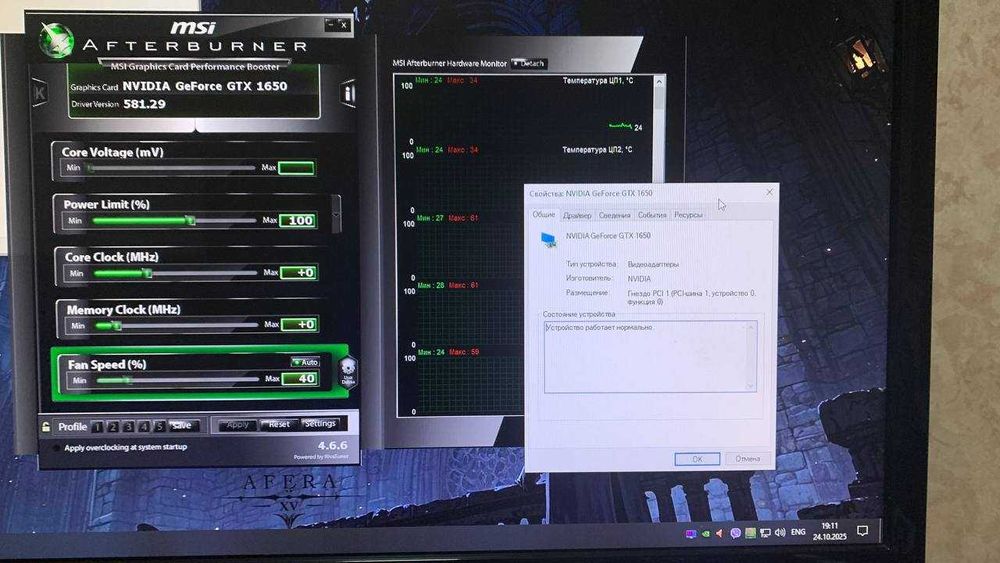Screen dimensions: 1000x563
Task: Open the Сведения tab
Action: tap(614, 216)
